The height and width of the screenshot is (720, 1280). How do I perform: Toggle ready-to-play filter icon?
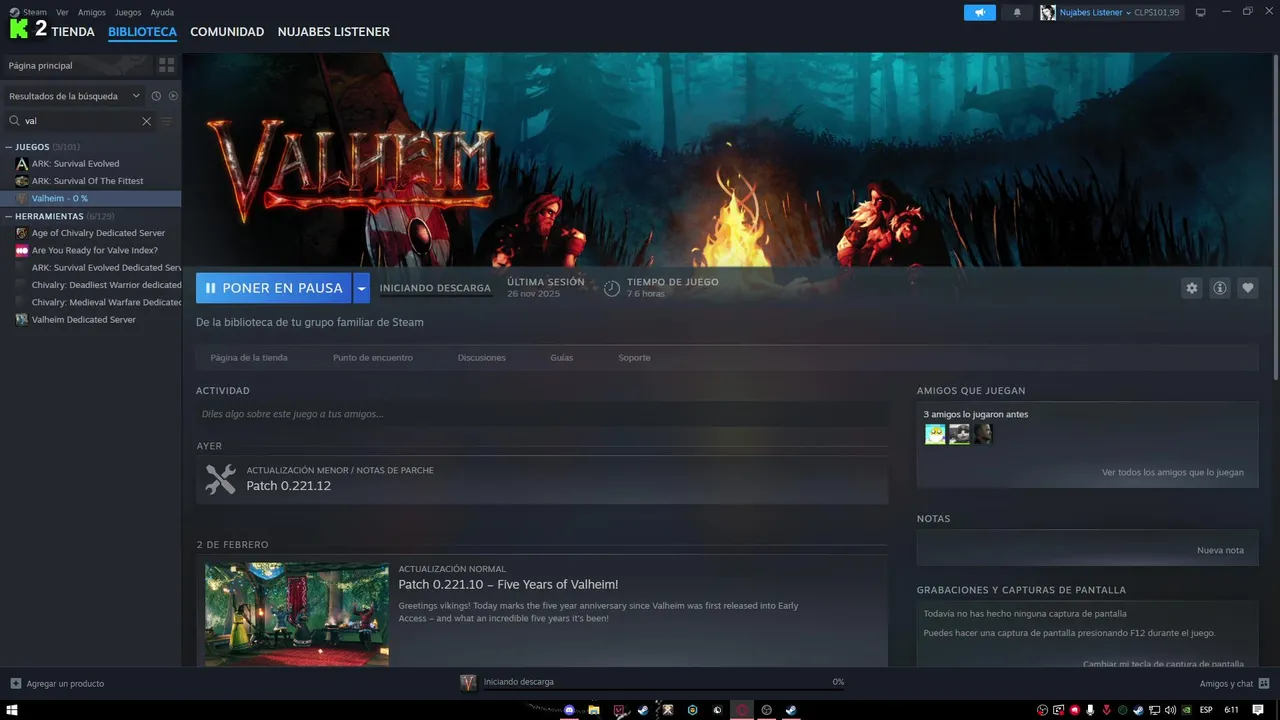coord(173,96)
